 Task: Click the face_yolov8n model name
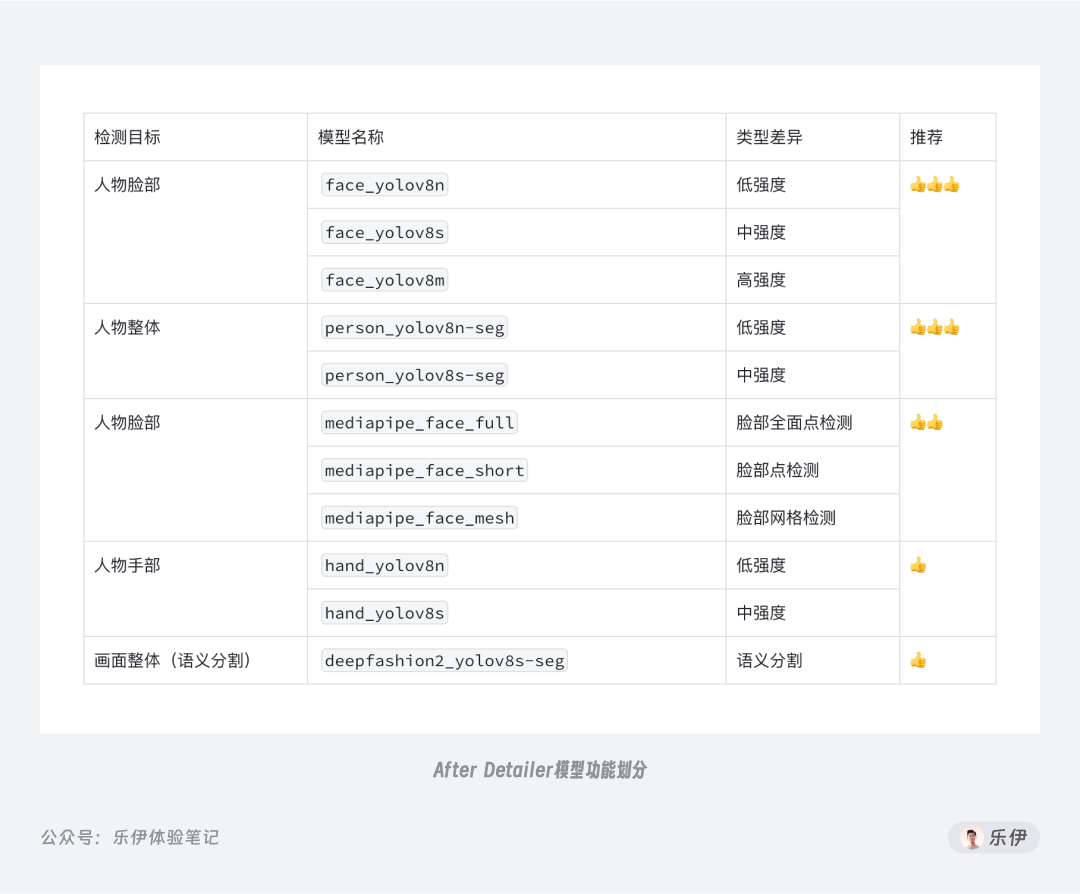click(x=384, y=185)
